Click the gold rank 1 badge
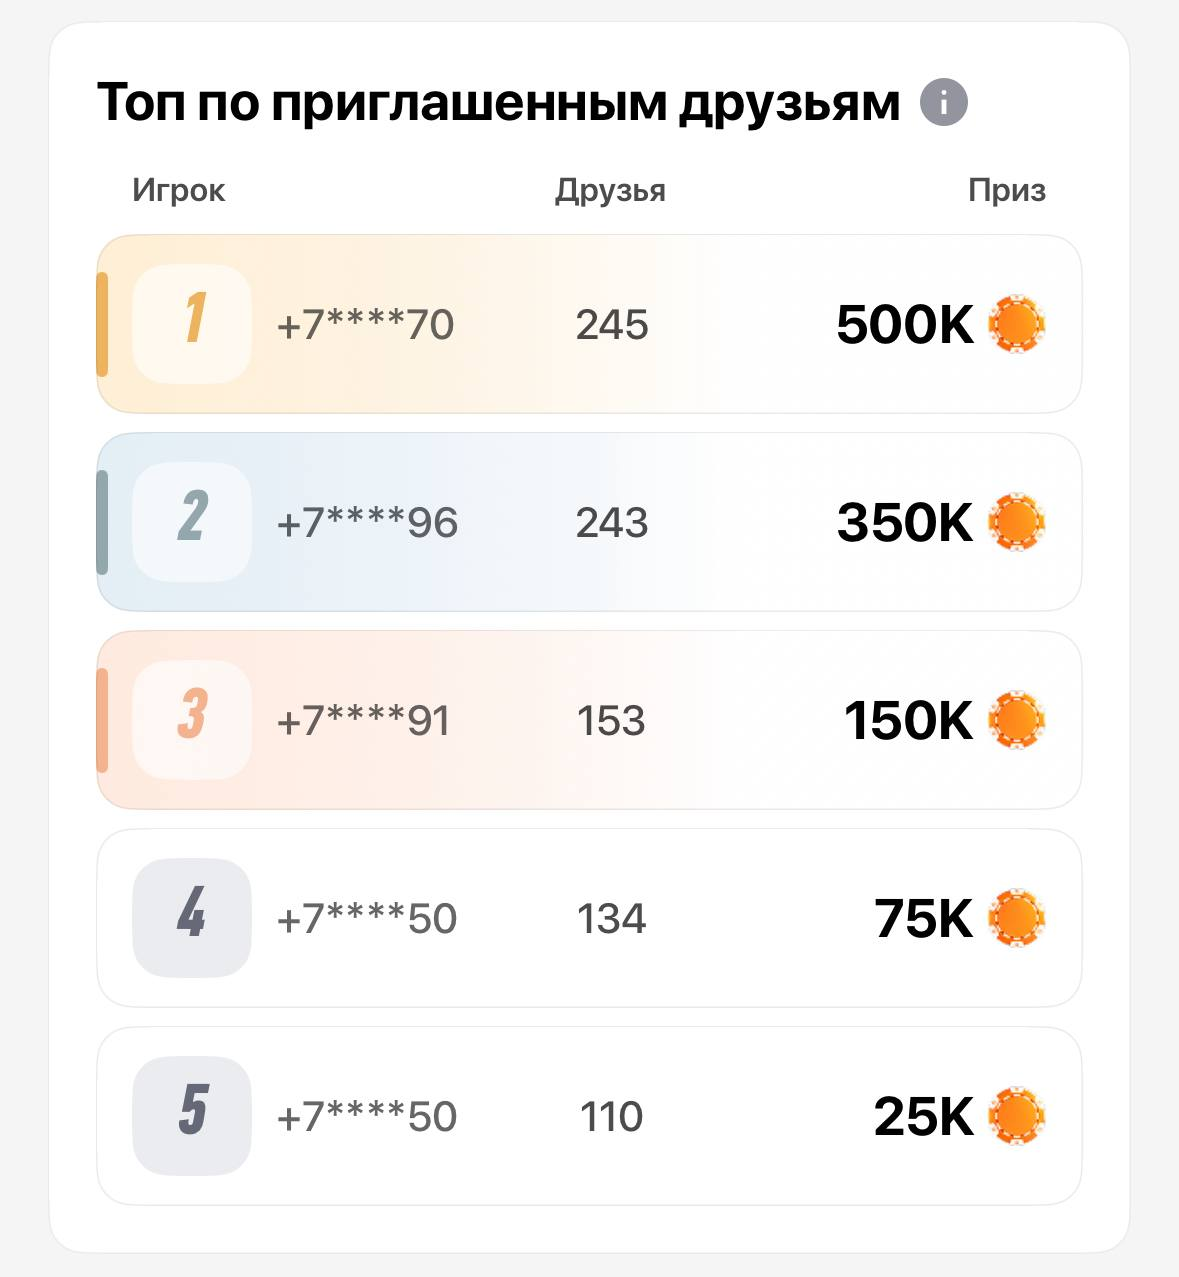Viewport: 1179px width, 1277px height. pyautogui.click(x=192, y=324)
